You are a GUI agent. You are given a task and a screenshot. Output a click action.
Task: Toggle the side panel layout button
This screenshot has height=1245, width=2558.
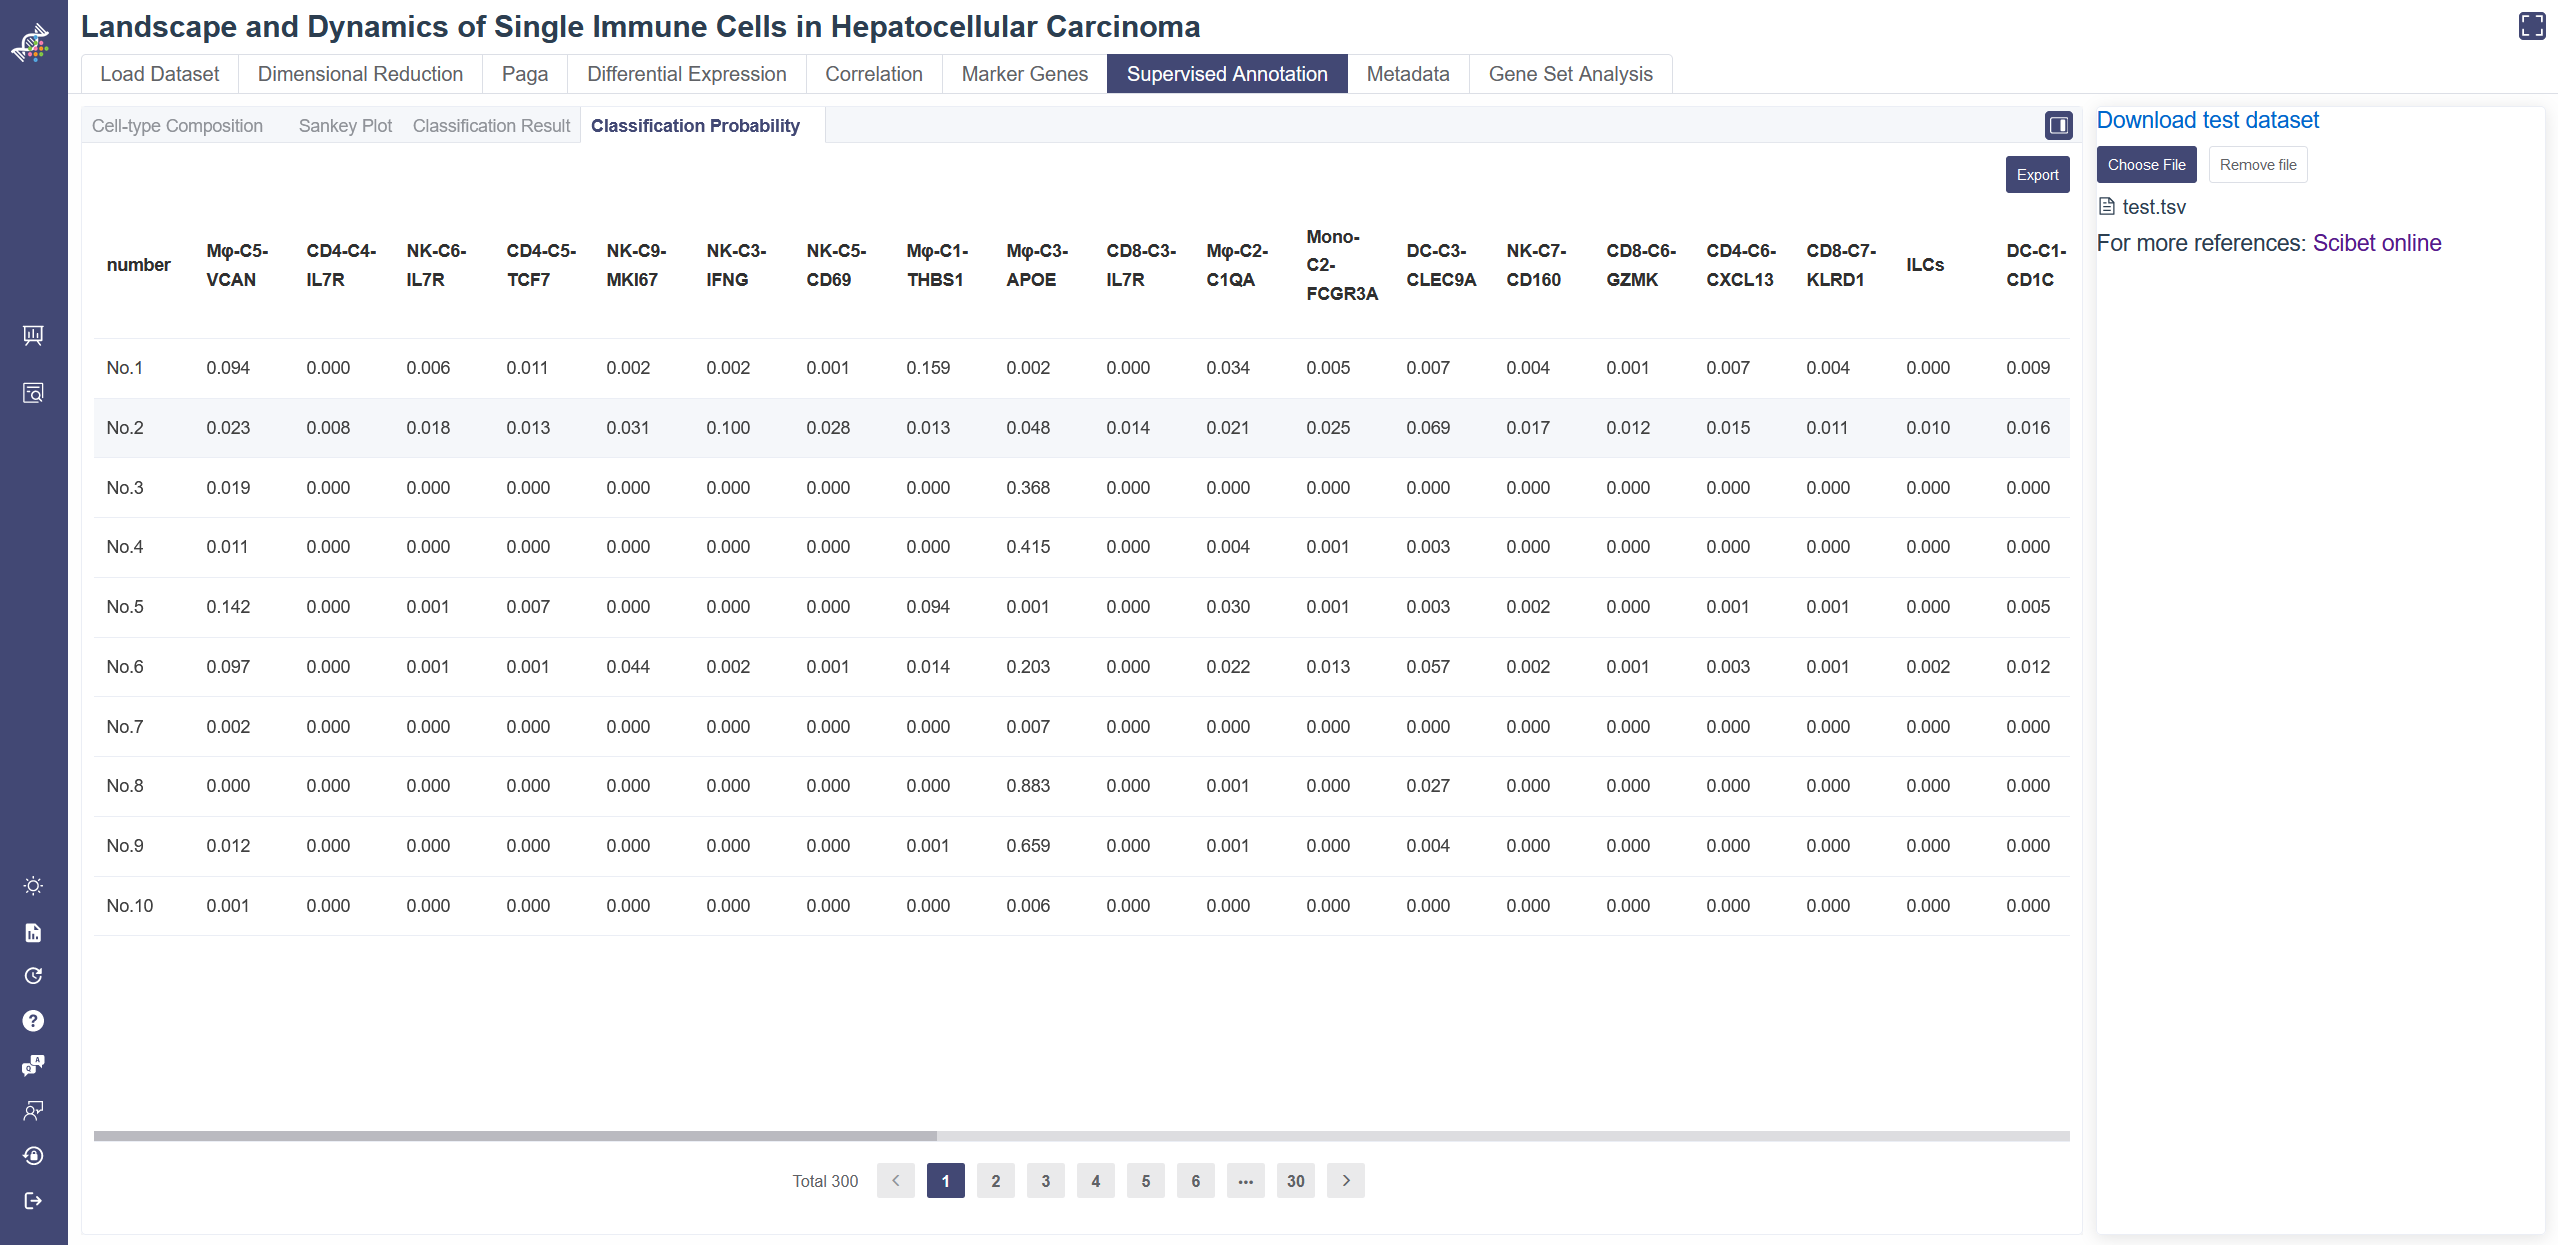tap(2058, 125)
